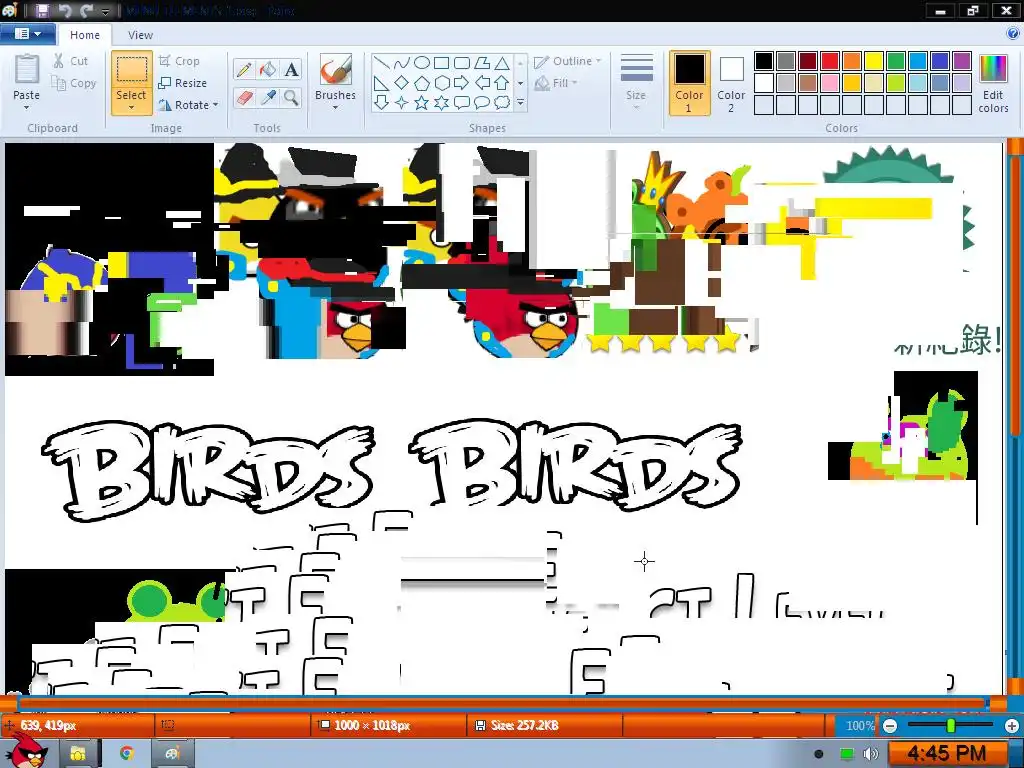Viewport: 1024px width, 768px height.
Task: Select the Color picker eyedropper tool
Action: (268, 98)
